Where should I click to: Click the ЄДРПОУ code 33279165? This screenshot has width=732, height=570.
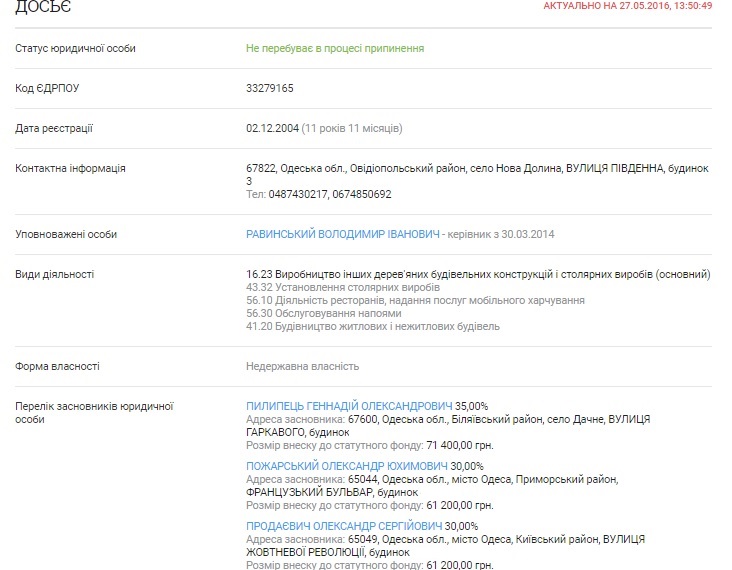pyautogui.click(x=270, y=88)
